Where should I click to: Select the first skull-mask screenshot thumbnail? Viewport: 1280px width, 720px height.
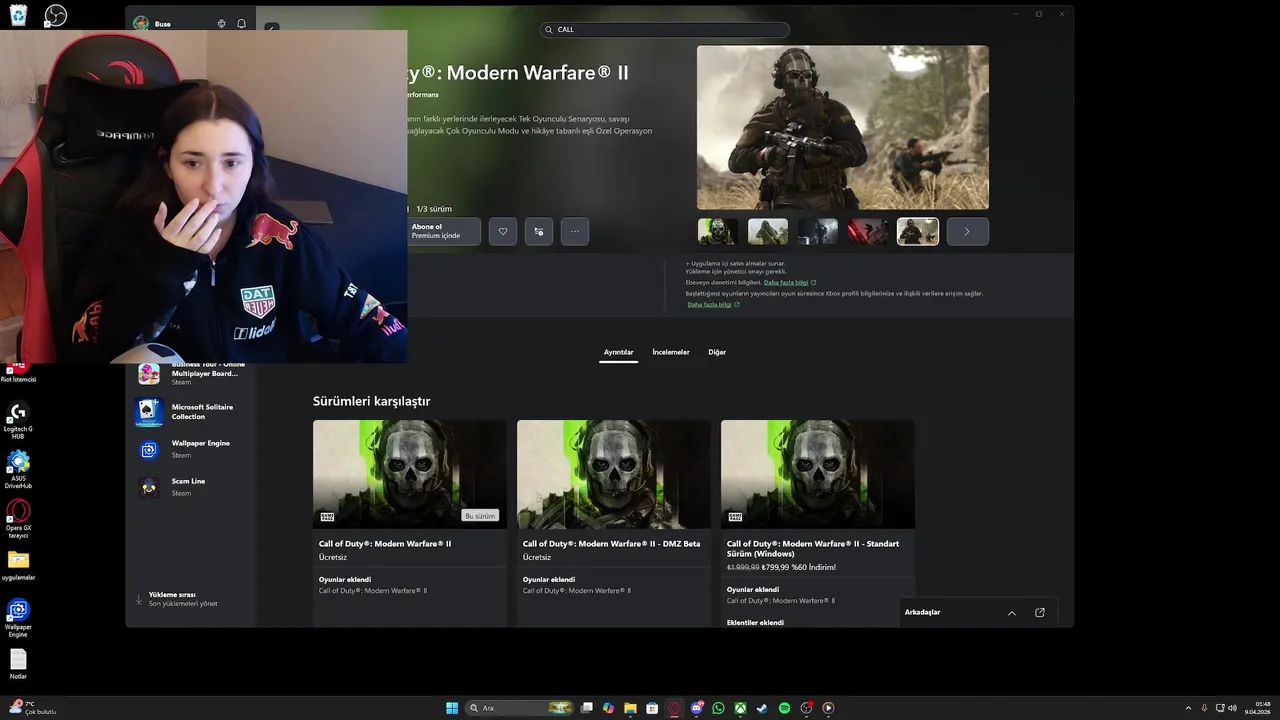tap(718, 231)
